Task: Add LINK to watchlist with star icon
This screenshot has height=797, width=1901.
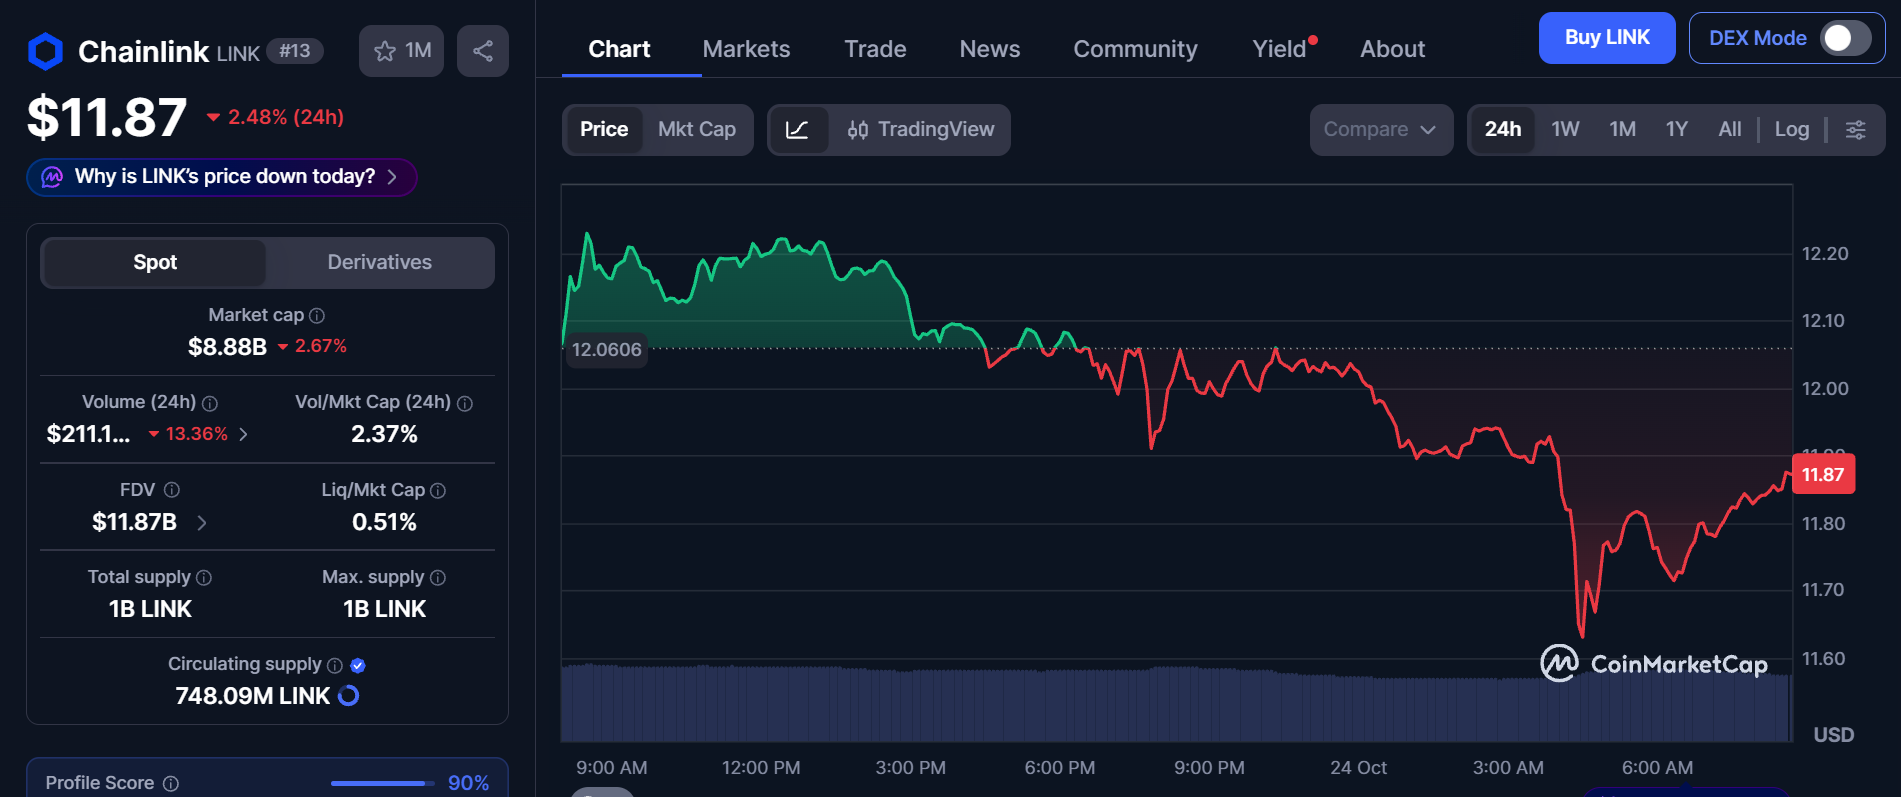Action: 401,51
